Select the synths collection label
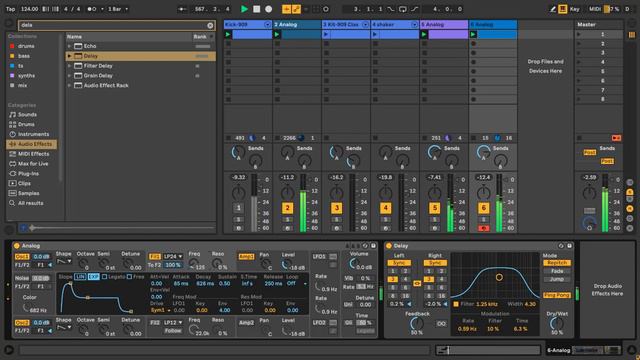 pyautogui.click(x=26, y=76)
